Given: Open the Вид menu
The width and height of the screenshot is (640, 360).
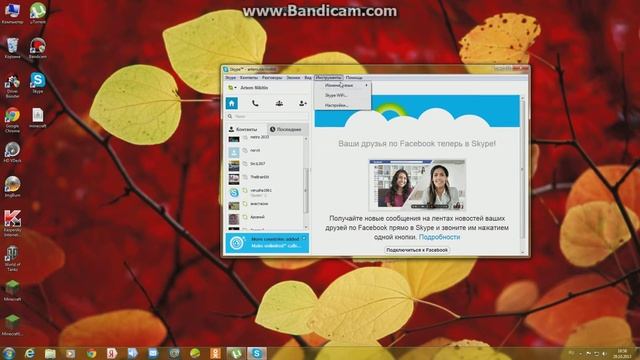Looking at the screenshot, I should coord(308,78).
